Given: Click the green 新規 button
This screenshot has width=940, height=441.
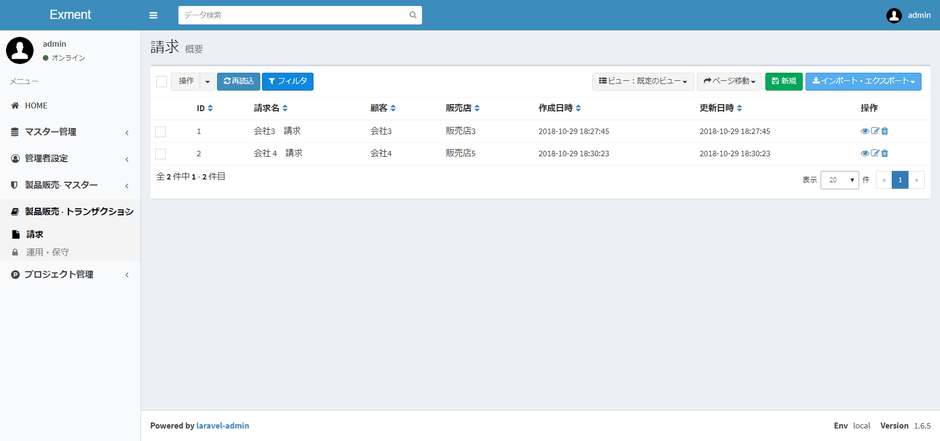Looking at the screenshot, I should tap(784, 81).
